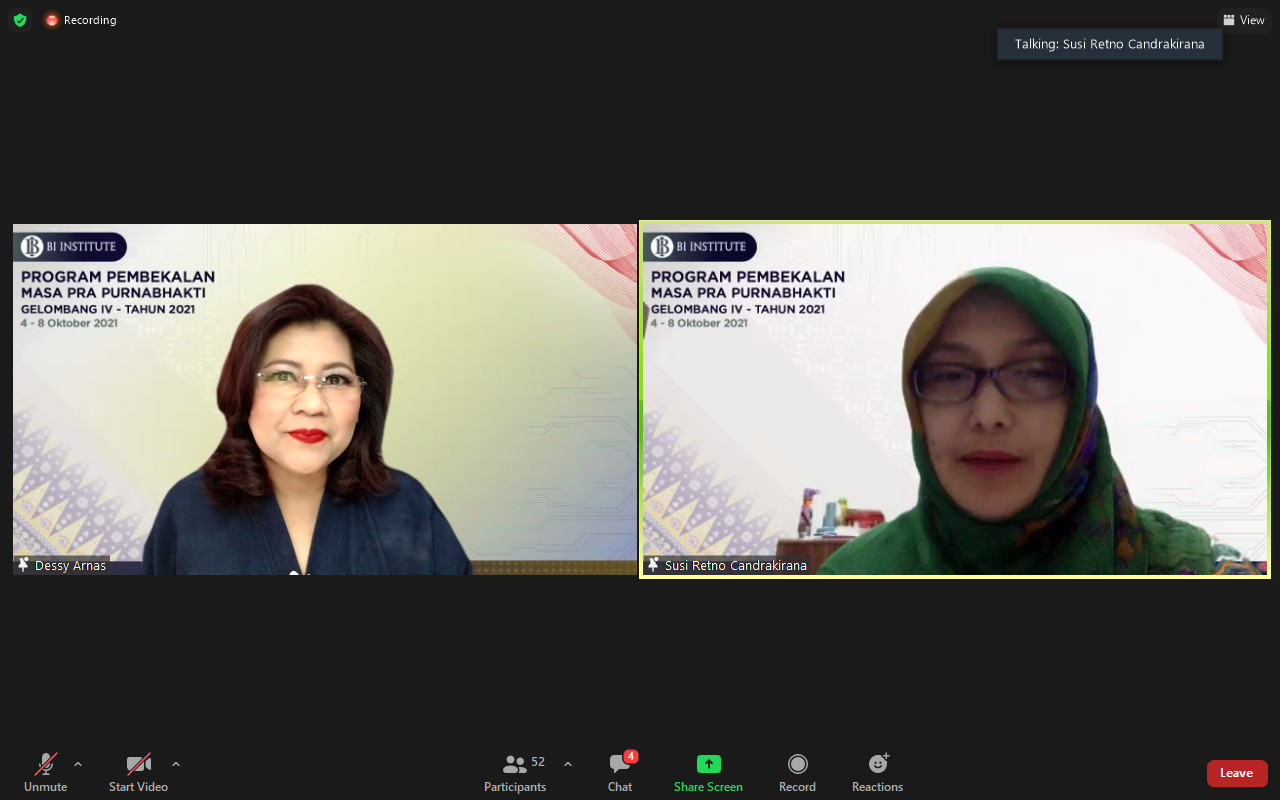
Task: Click the pin icon beside Susi Retno Candrakirana
Action: coord(653,565)
